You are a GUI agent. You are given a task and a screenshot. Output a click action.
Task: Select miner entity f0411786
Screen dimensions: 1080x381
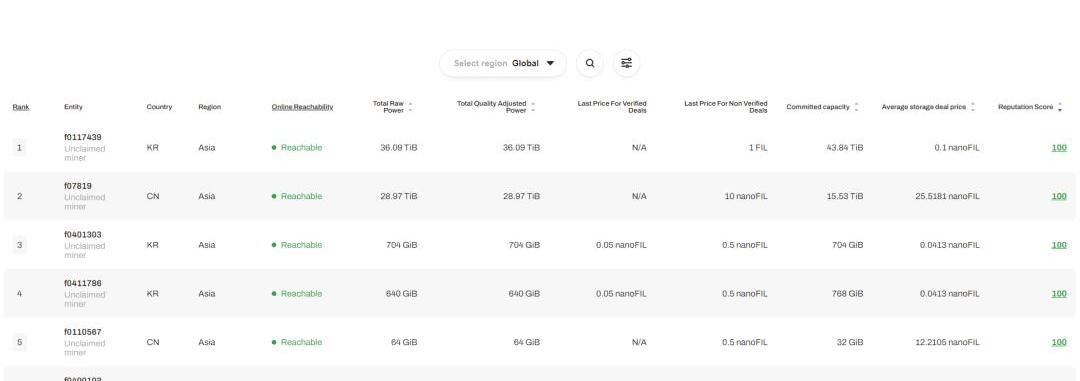[x=83, y=283]
